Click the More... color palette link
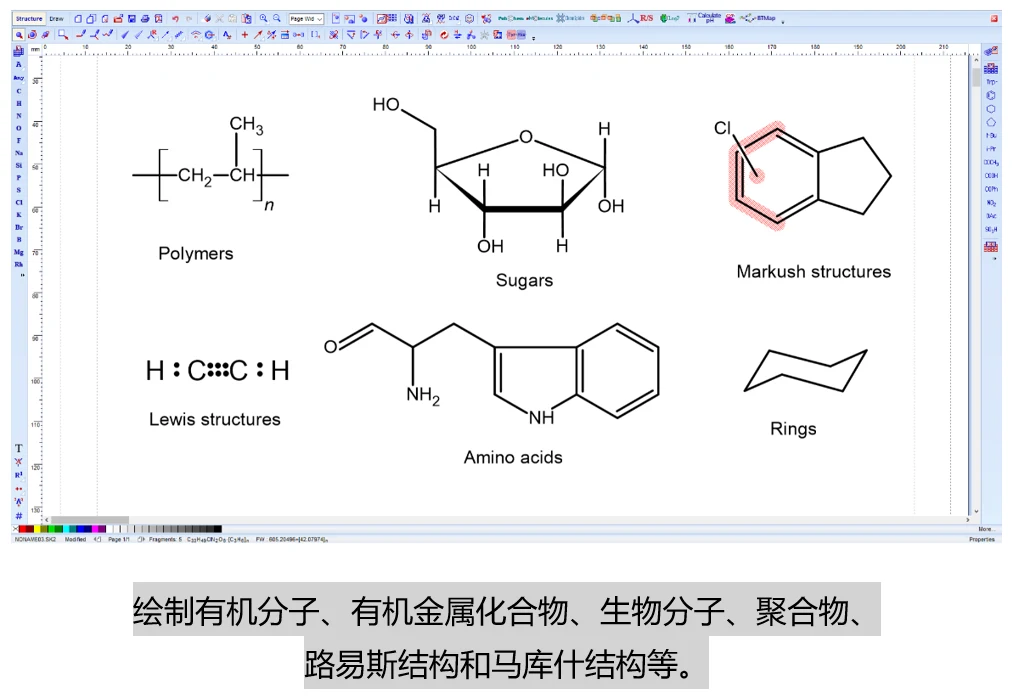 (x=985, y=529)
